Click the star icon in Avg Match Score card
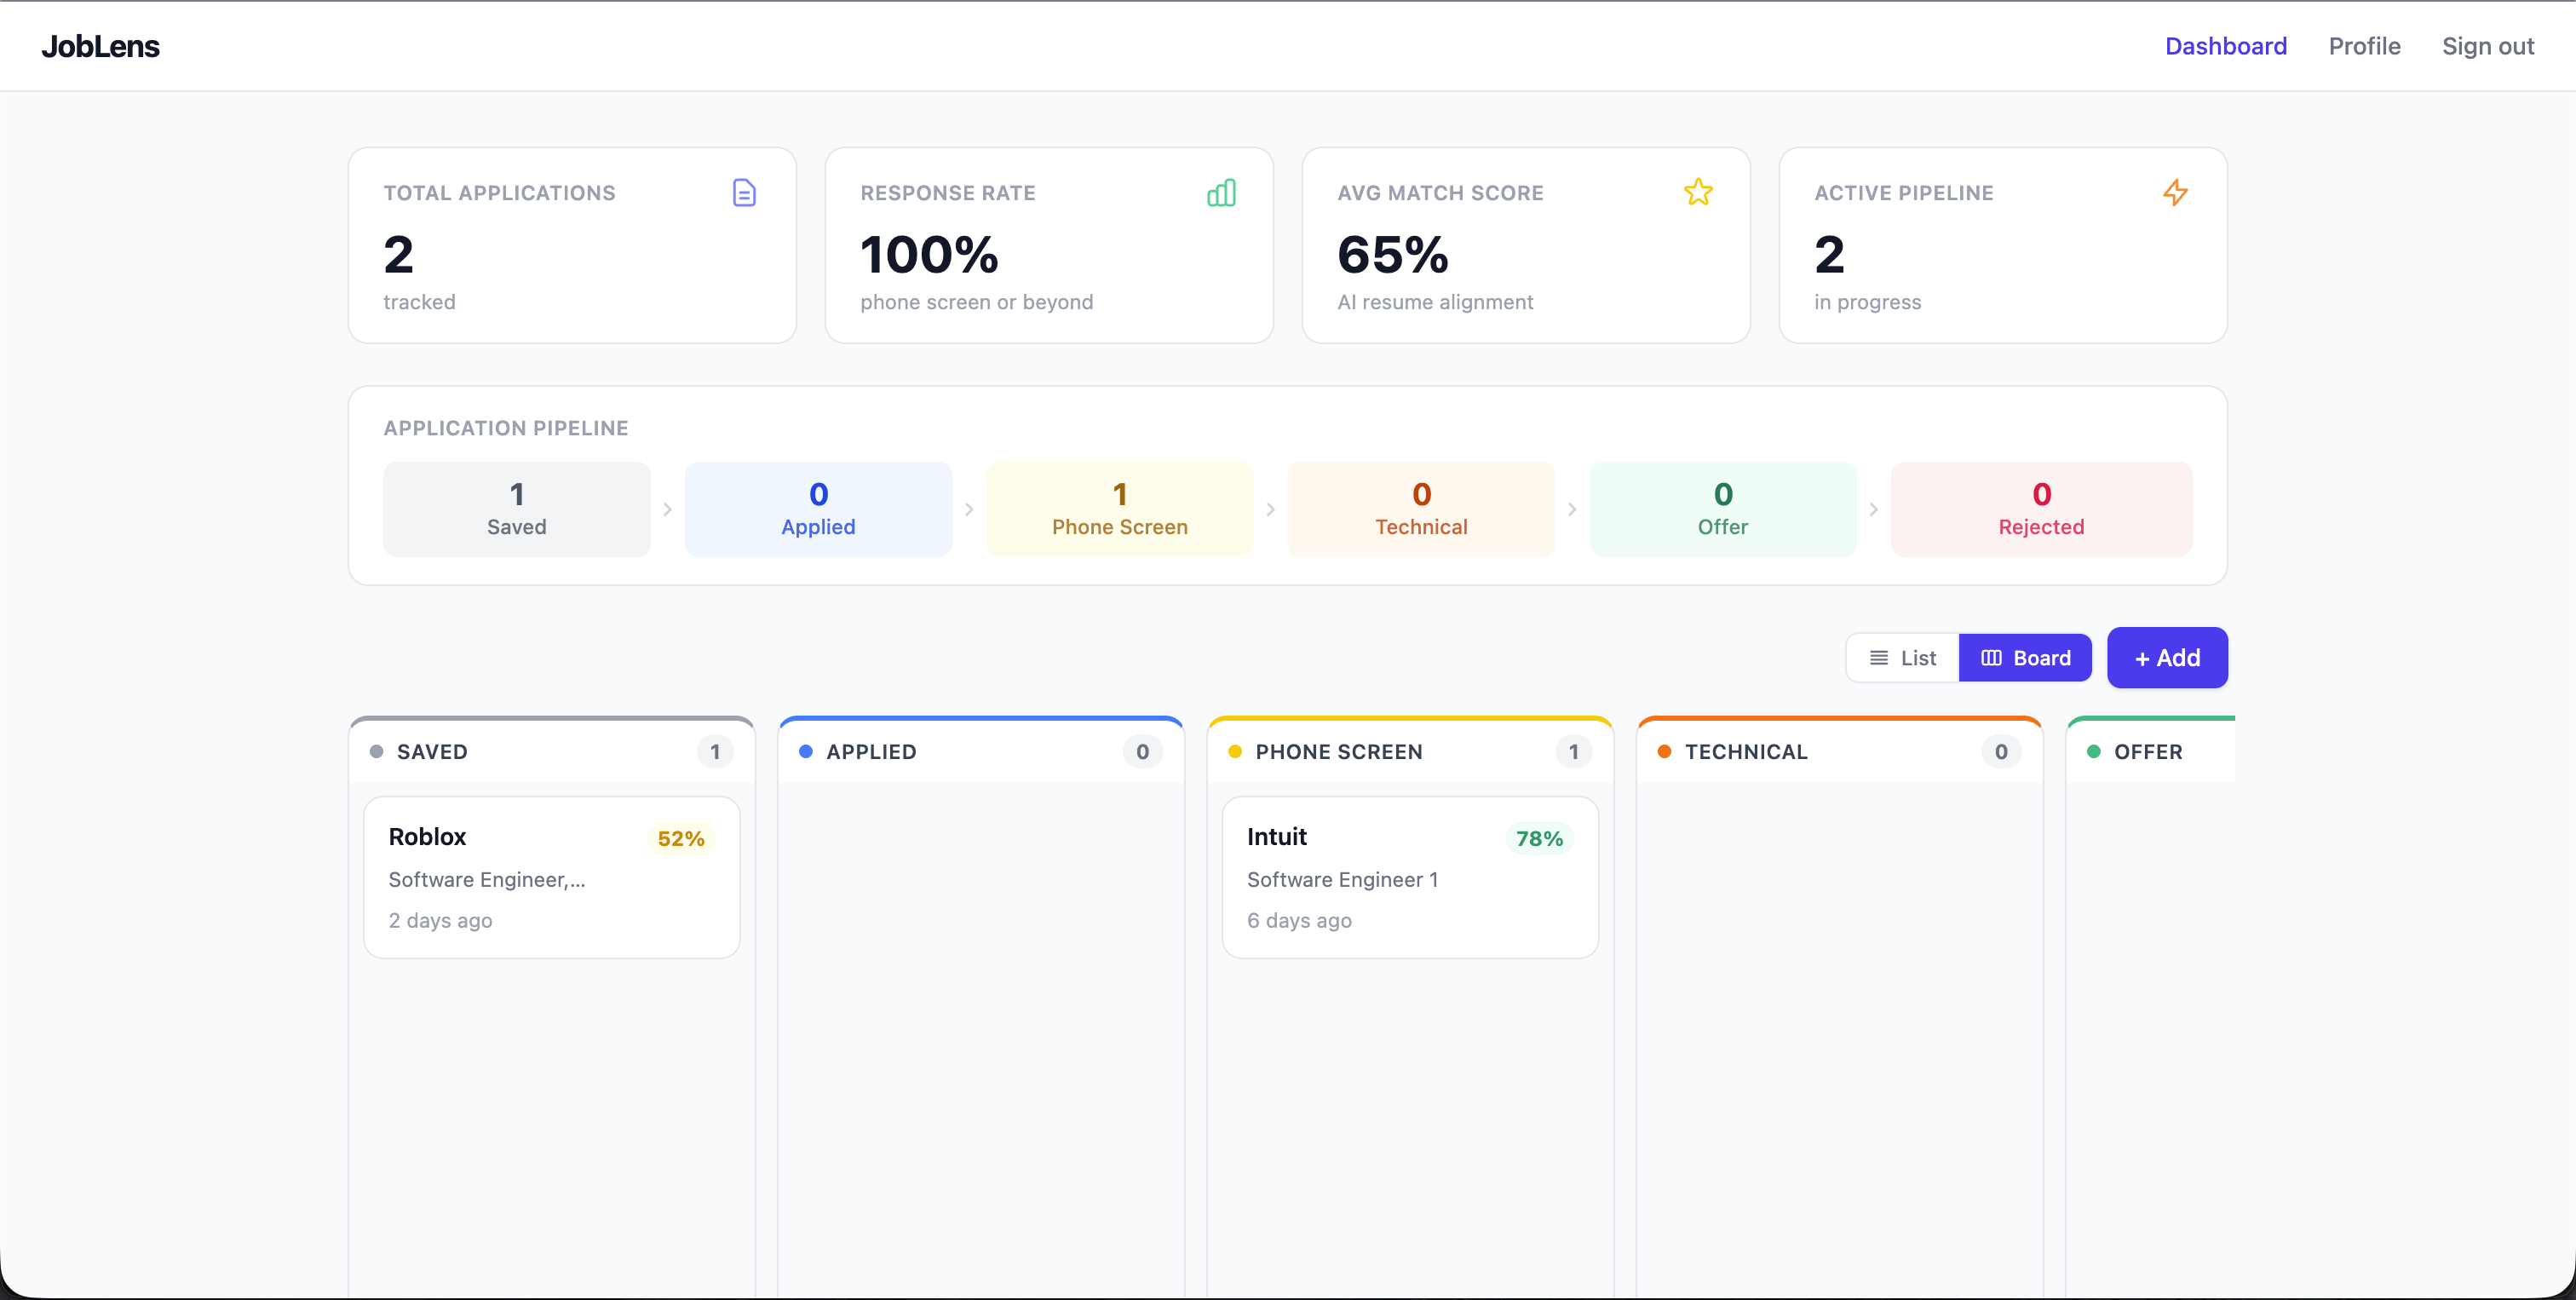2576x1300 pixels. (1698, 192)
